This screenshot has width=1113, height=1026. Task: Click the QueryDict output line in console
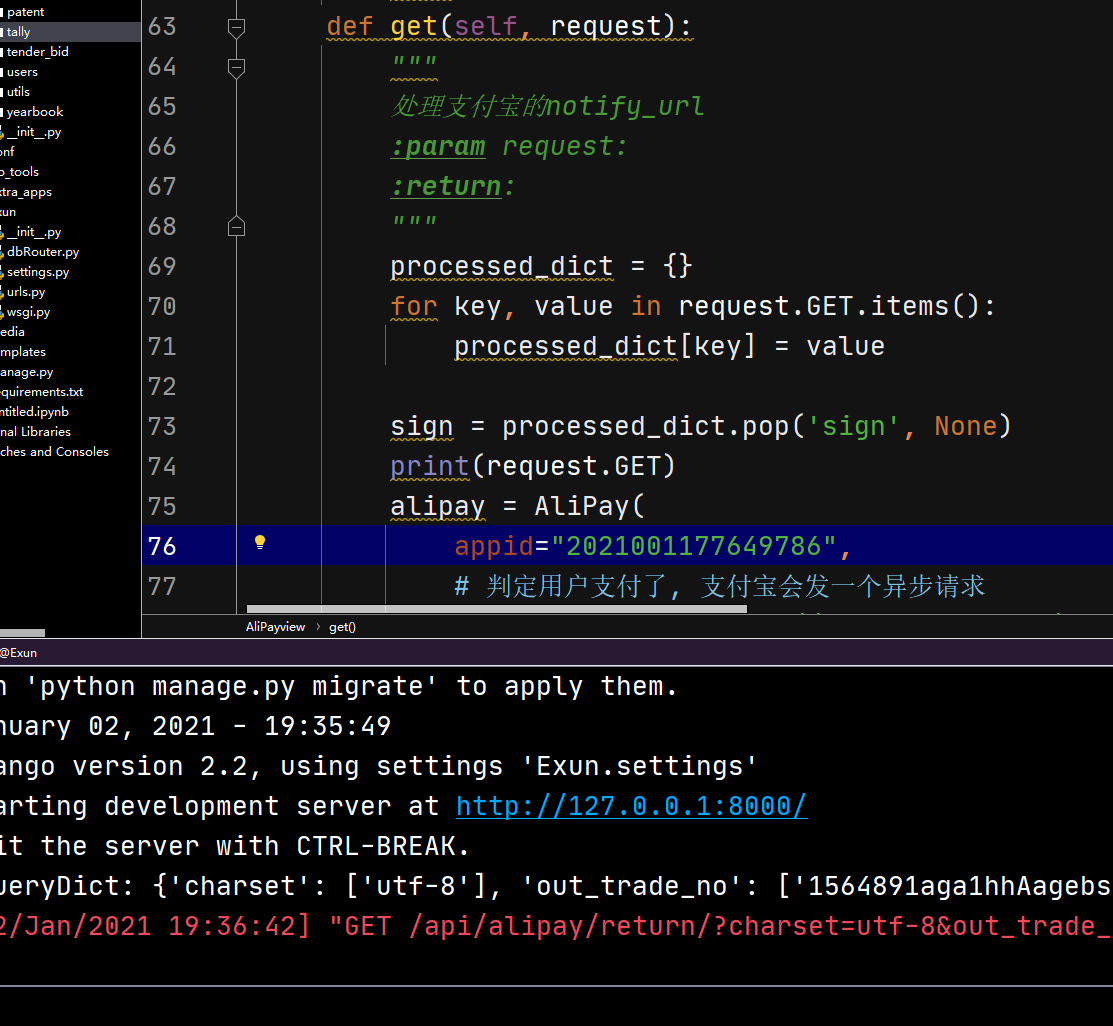point(556,886)
